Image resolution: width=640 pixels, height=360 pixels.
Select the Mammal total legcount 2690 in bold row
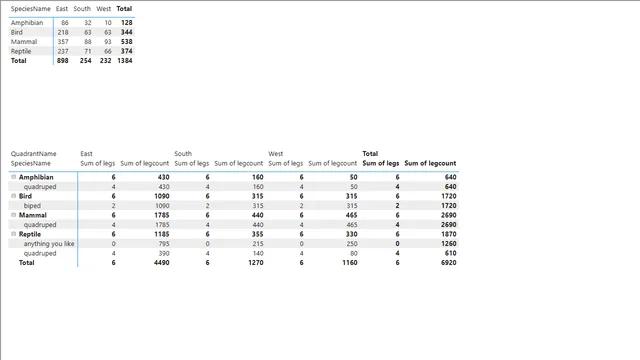(x=449, y=215)
